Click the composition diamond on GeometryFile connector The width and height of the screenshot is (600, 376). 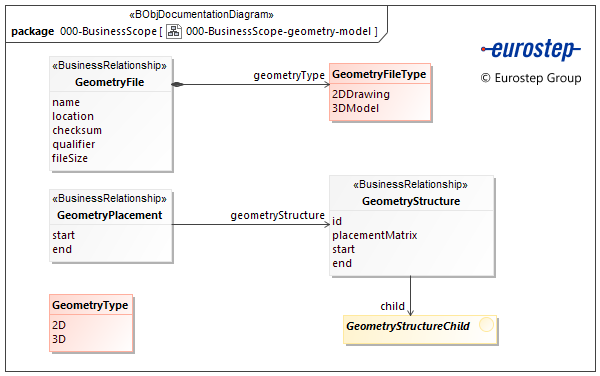(x=177, y=85)
